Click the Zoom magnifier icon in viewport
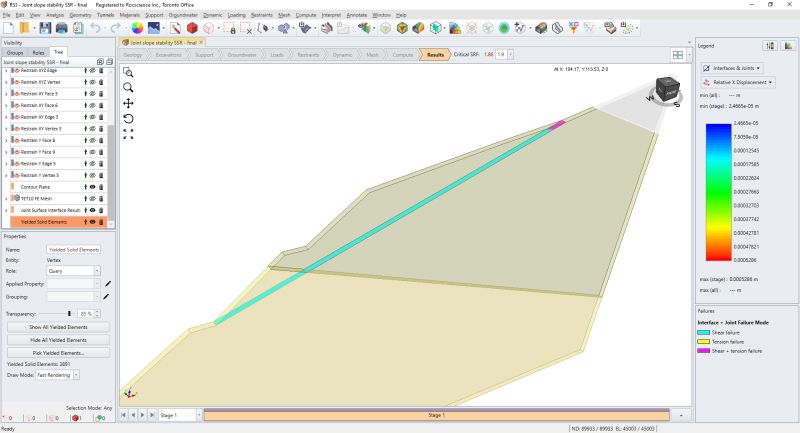This screenshot has height=433, width=800. 128,88
